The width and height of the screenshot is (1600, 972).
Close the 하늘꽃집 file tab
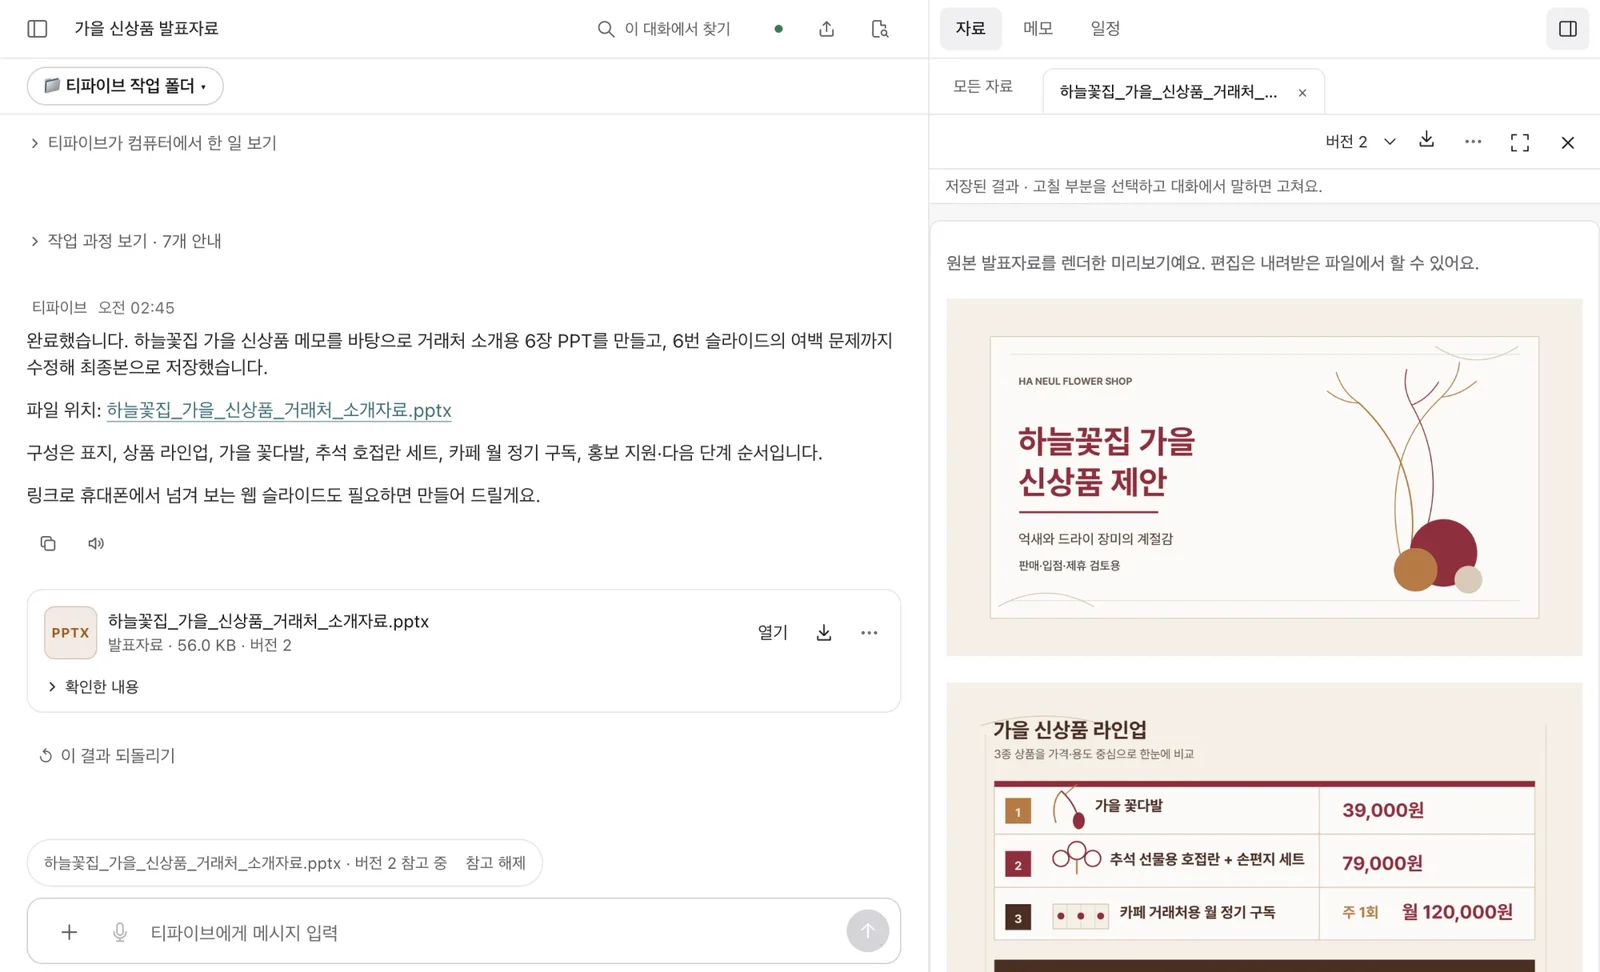[x=1302, y=93]
